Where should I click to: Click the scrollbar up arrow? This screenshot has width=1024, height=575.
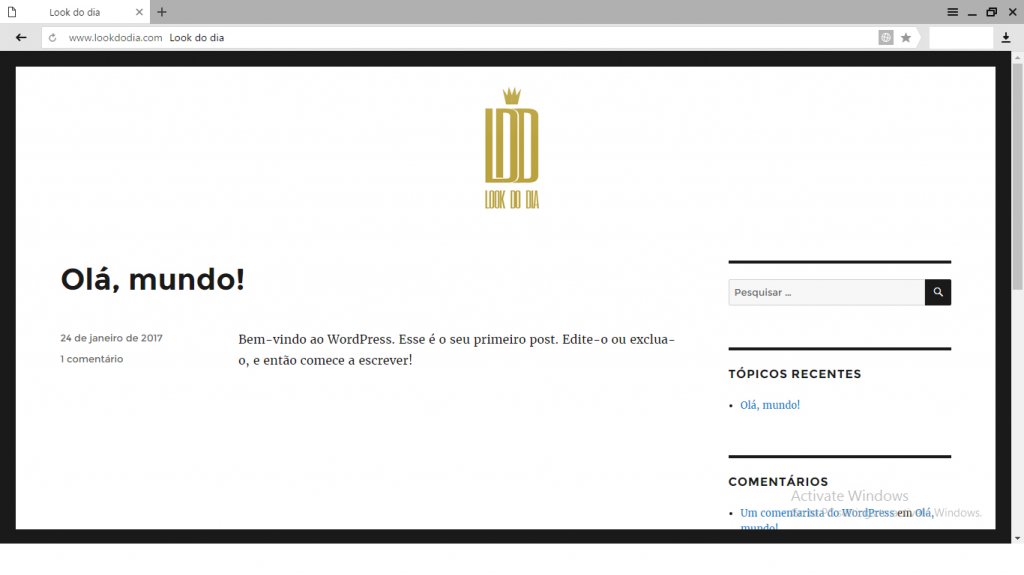(x=1017, y=58)
